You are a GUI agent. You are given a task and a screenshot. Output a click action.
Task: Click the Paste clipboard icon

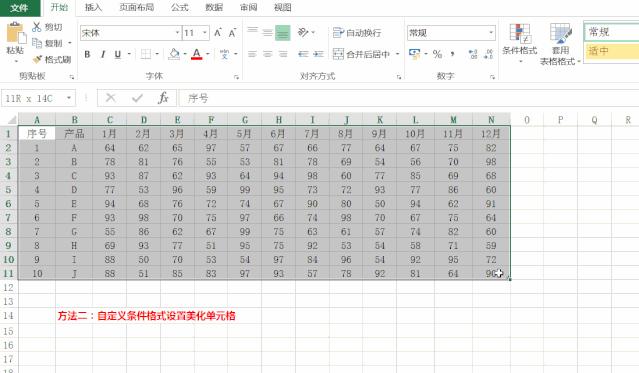[15, 33]
